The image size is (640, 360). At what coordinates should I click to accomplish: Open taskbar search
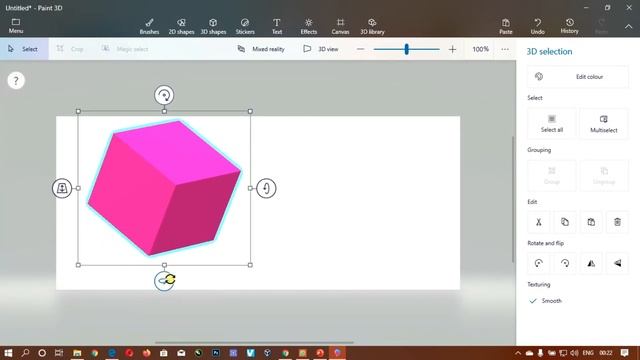coord(25,353)
